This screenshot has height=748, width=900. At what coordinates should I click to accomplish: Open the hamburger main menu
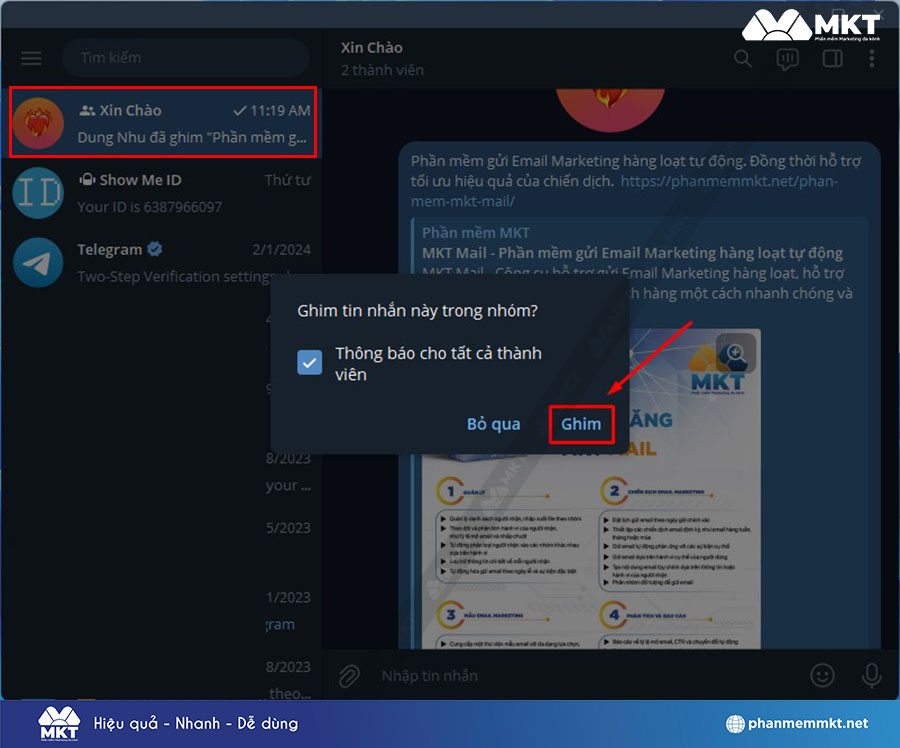[31, 58]
